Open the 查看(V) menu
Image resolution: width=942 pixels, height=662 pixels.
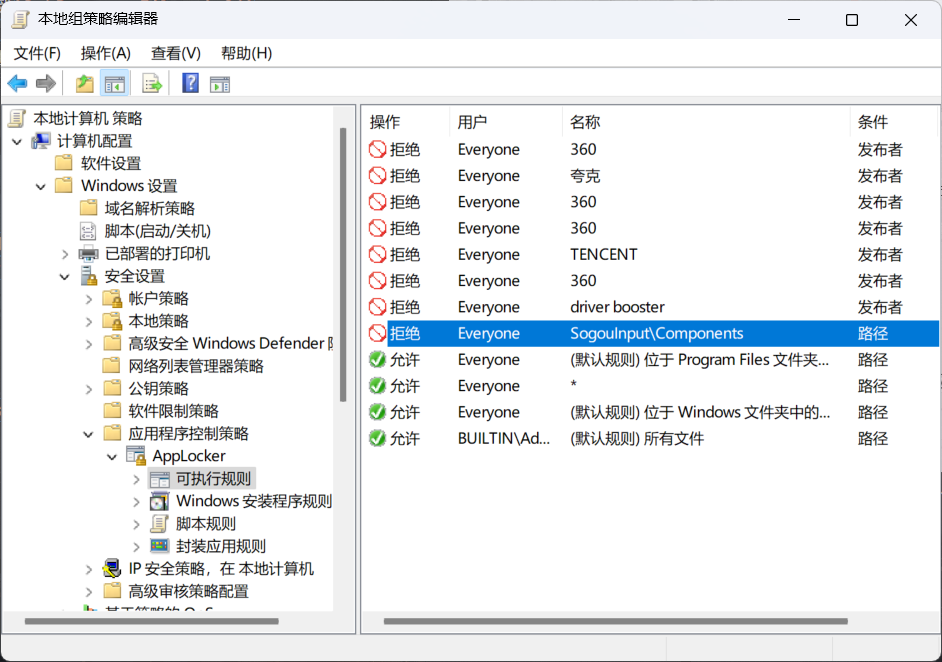click(175, 53)
